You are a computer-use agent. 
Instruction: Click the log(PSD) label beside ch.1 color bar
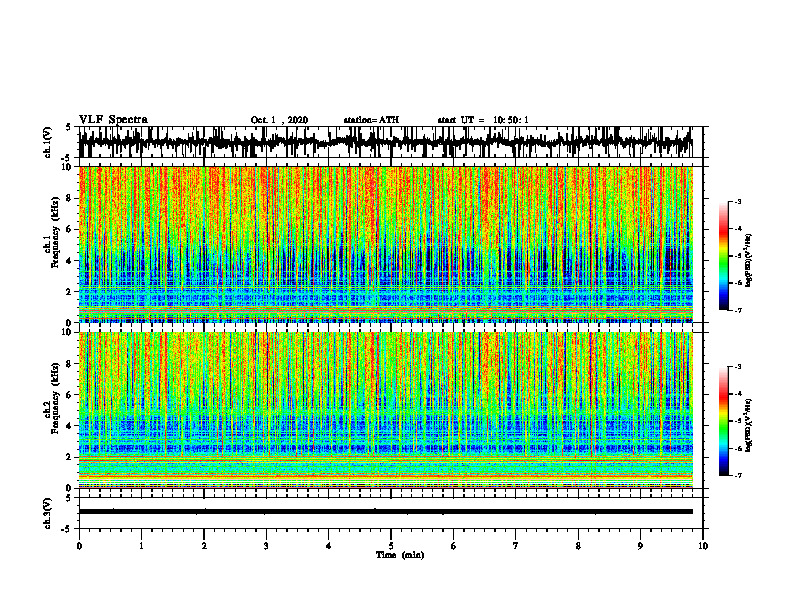pos(749,261)
